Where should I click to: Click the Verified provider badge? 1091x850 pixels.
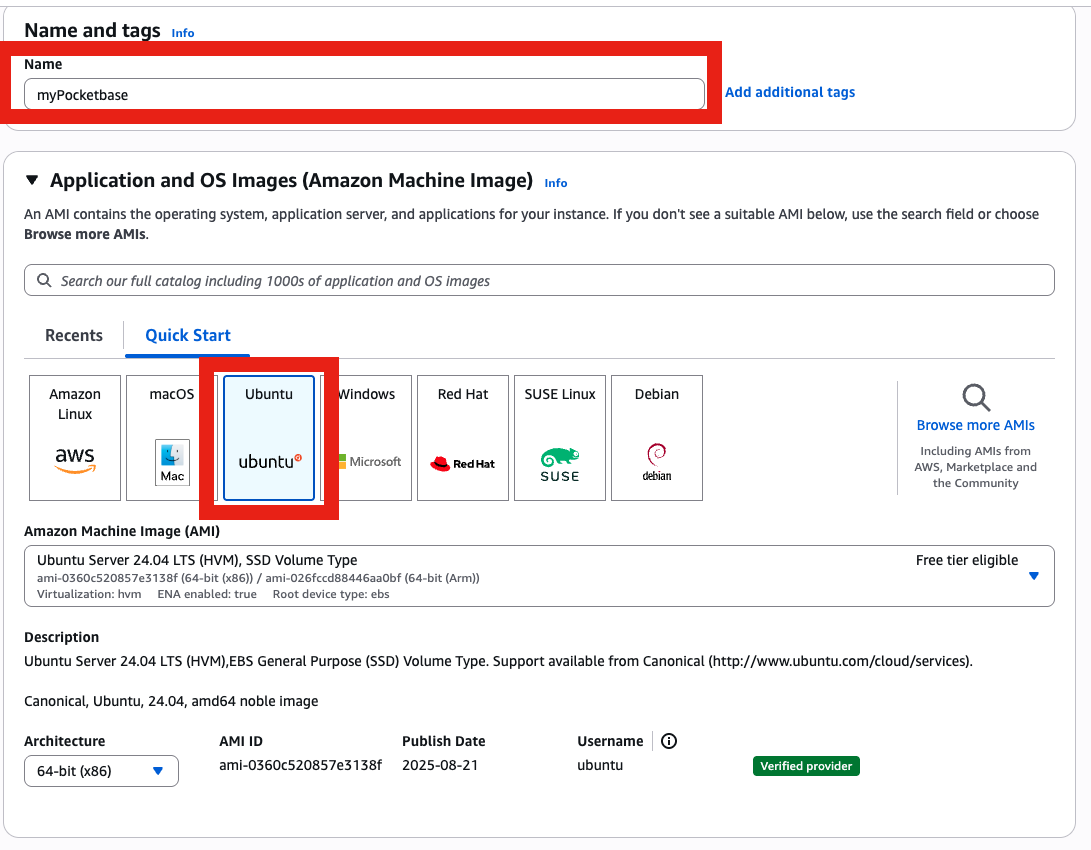806,765
